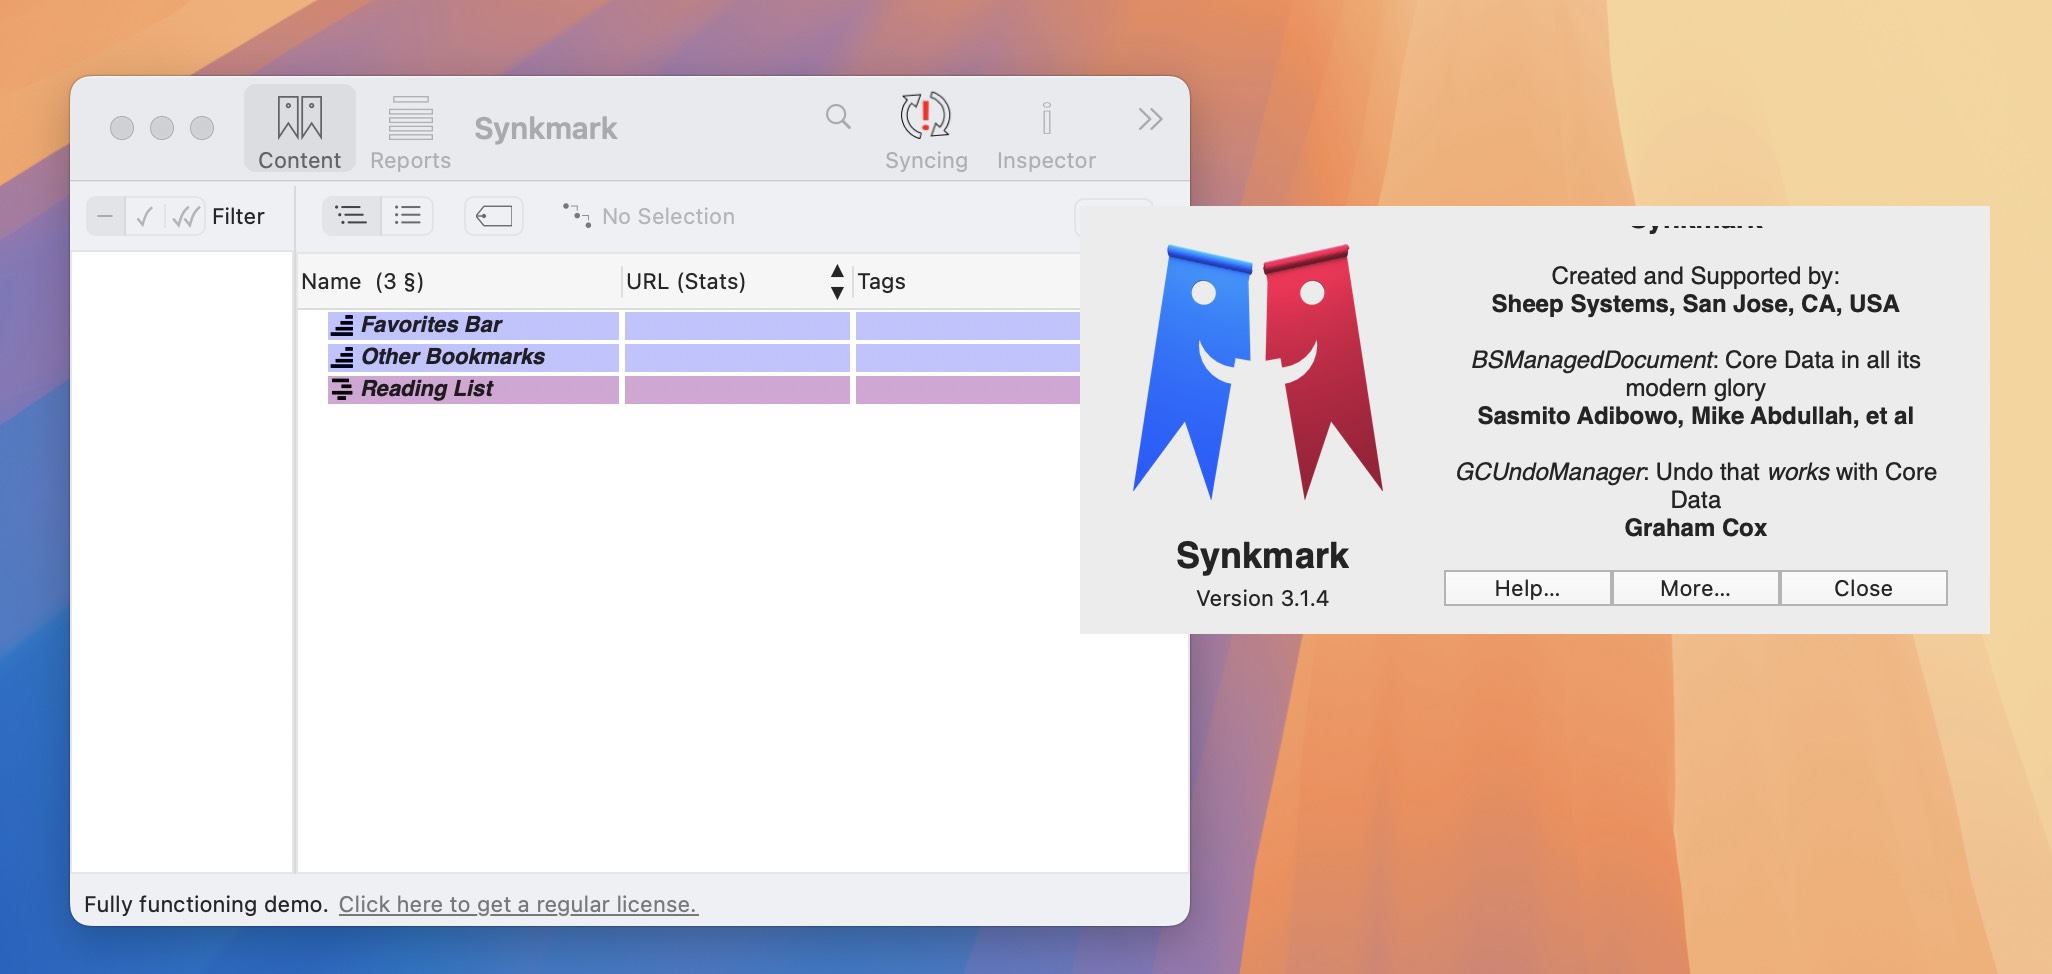Close the About Synkmark window

1863,588
